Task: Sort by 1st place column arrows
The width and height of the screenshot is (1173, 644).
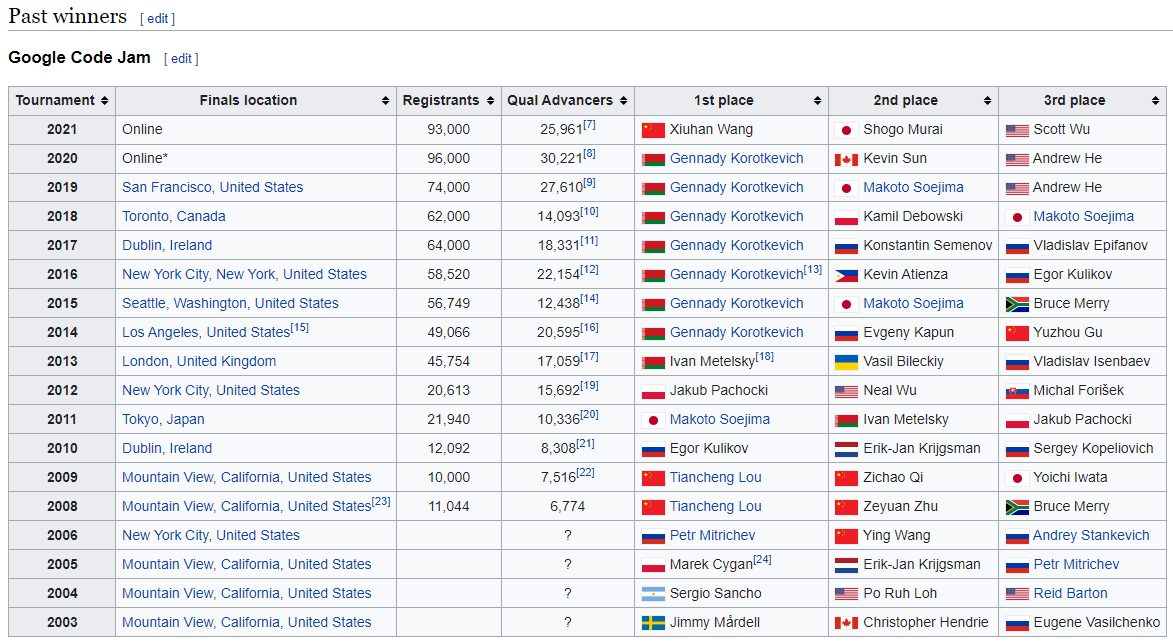Action: click(x=817, y=100)
